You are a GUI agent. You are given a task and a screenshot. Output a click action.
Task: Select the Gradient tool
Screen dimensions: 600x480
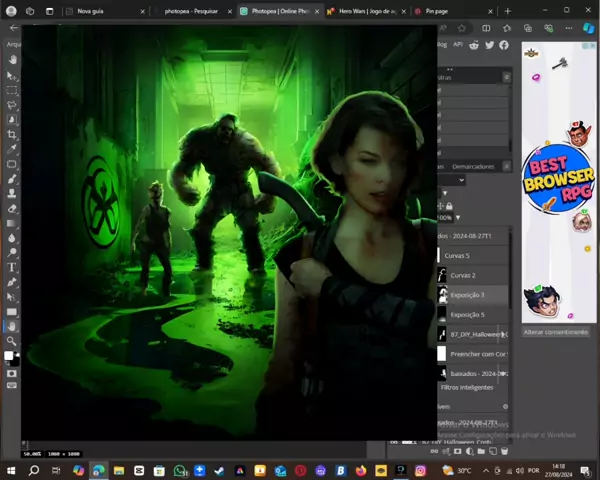point(12,224)
